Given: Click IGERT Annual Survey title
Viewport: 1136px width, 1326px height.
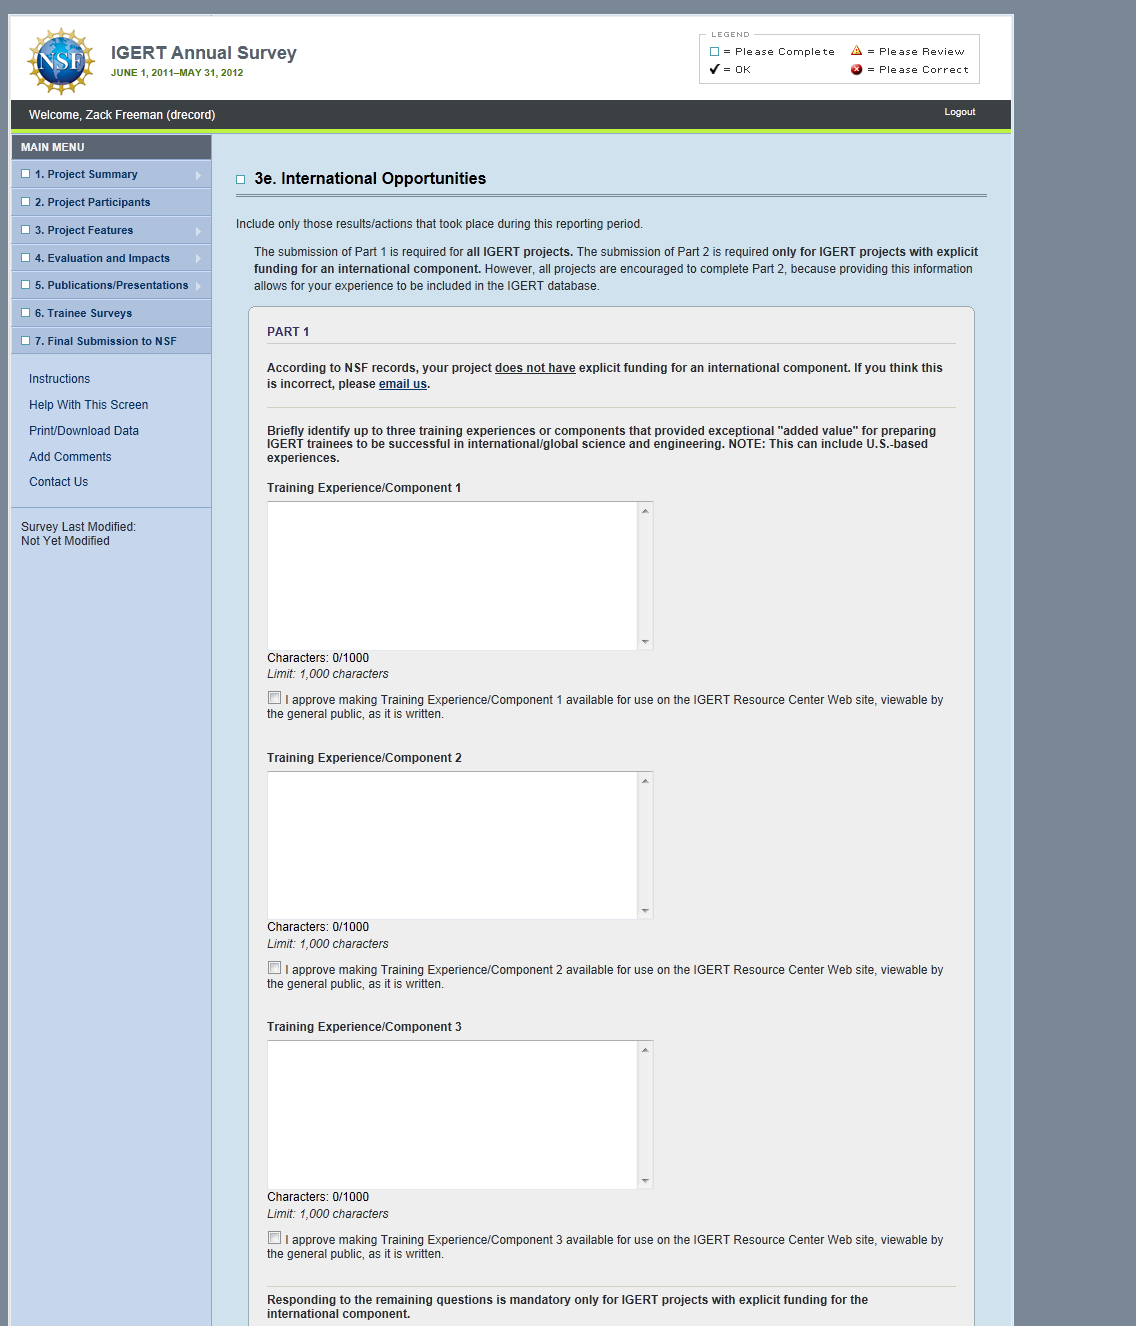Looking at the screenshot, I should point(203,53).
